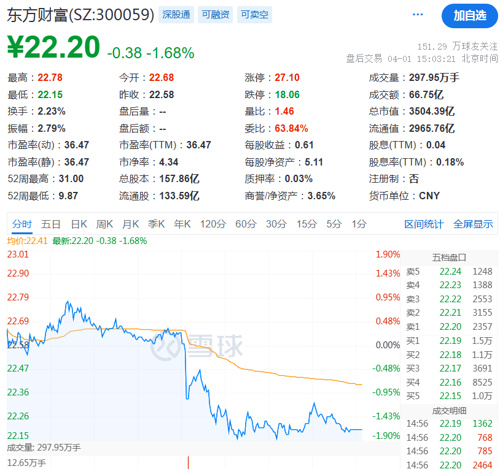
Task: Open the three-dot more options menu
Action: 418,15
